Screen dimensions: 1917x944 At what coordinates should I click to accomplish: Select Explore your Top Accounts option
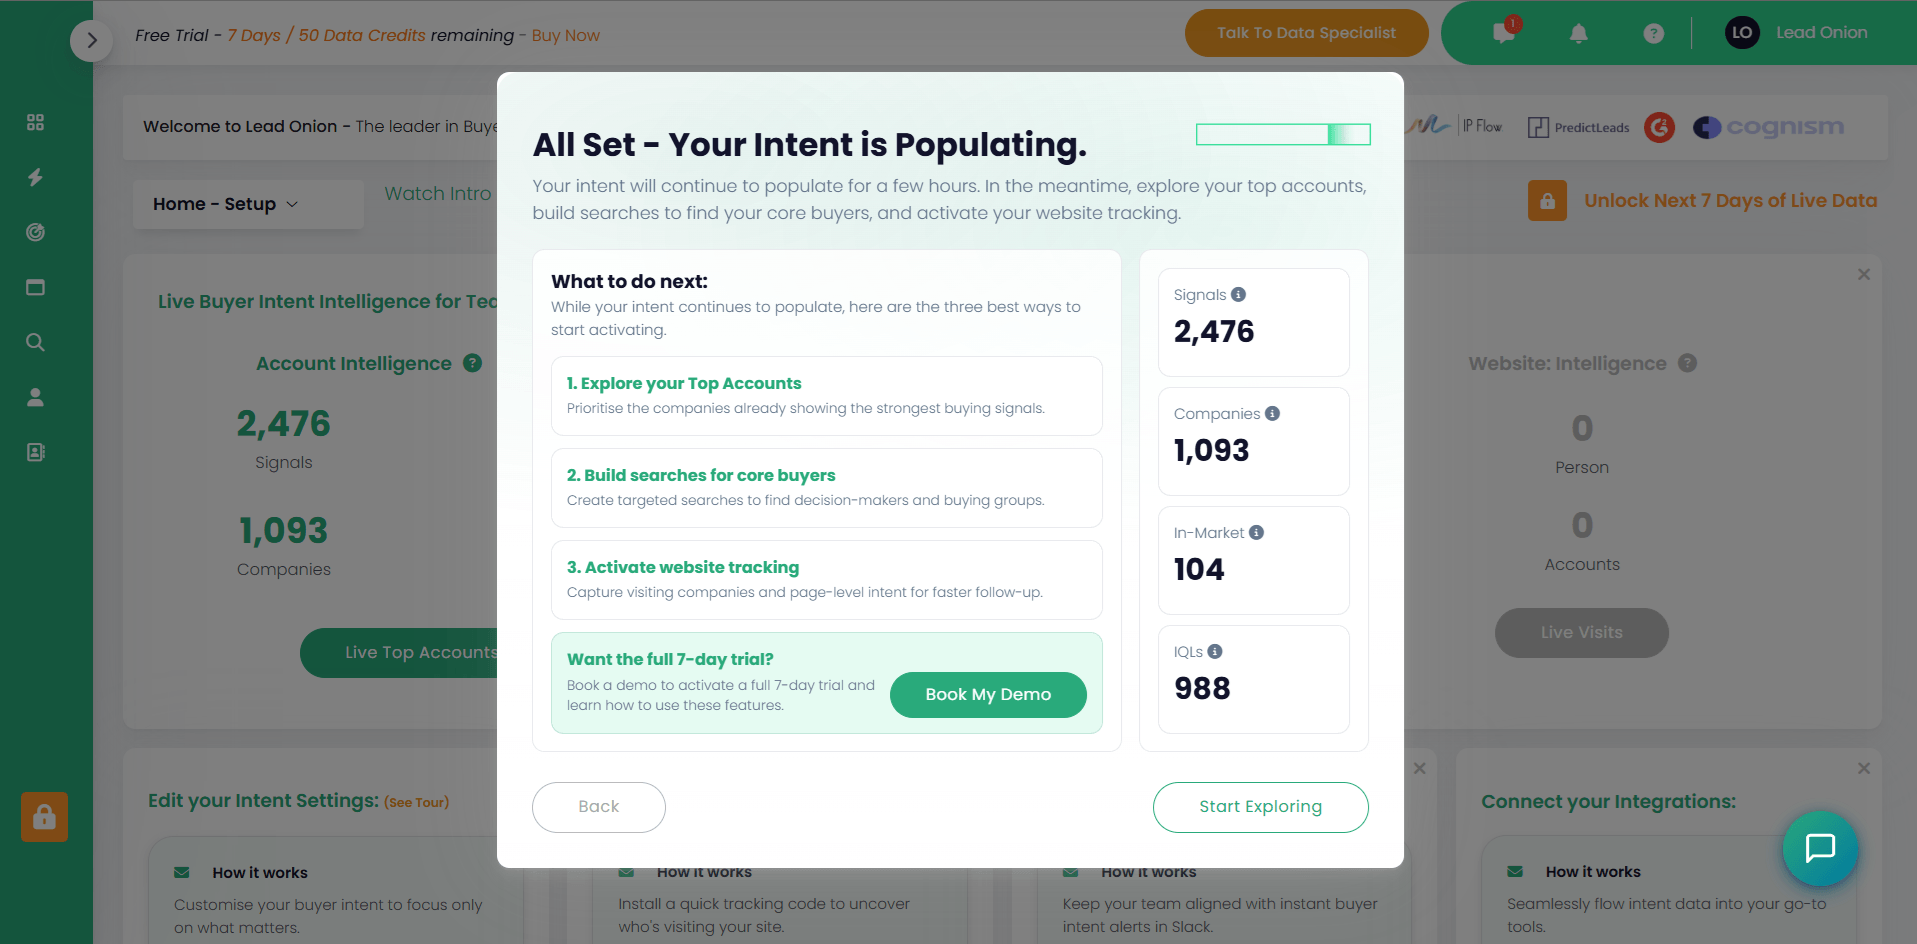click(826, 395)
